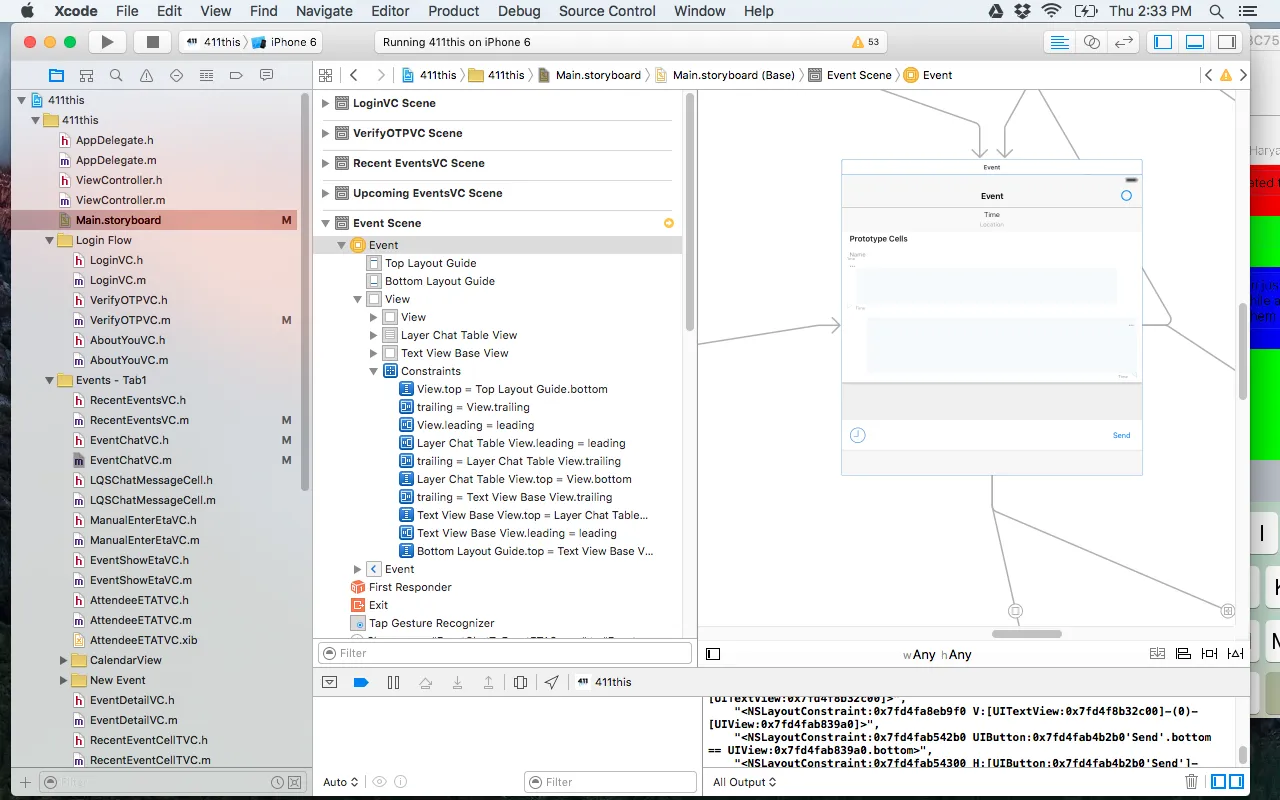
Task: Click the Pause execution debug button
Action: click(x=393, y=682)
